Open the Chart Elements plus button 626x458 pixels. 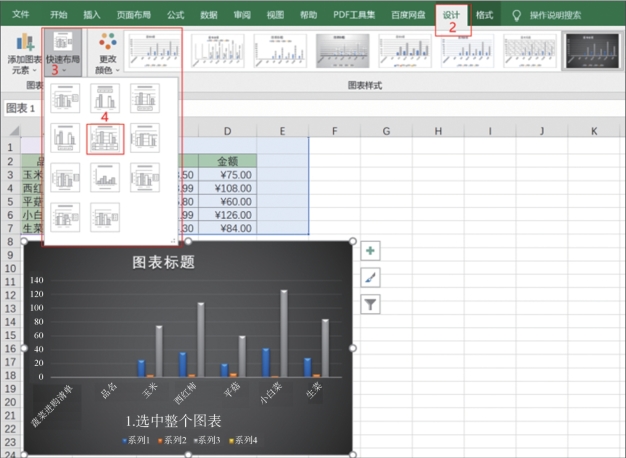pyautogui.click(x=370, y=251)
